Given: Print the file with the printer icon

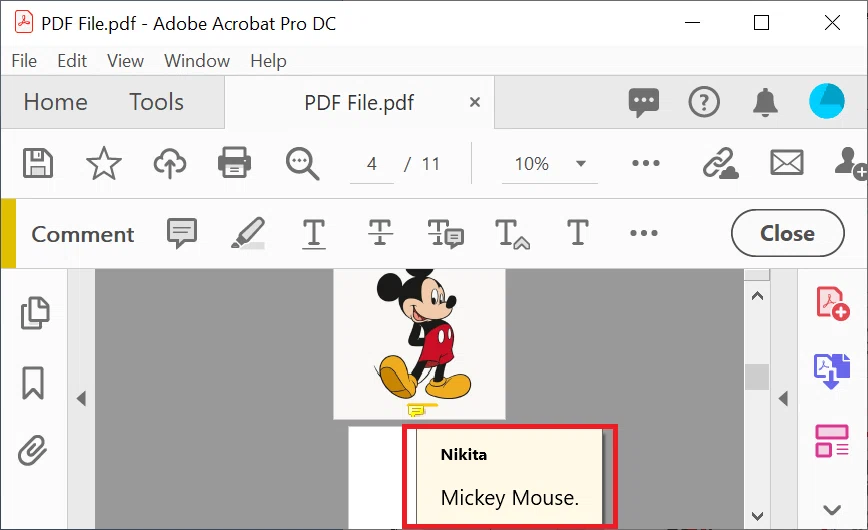Looking at the screenshot, I should (x=235, y=163).
